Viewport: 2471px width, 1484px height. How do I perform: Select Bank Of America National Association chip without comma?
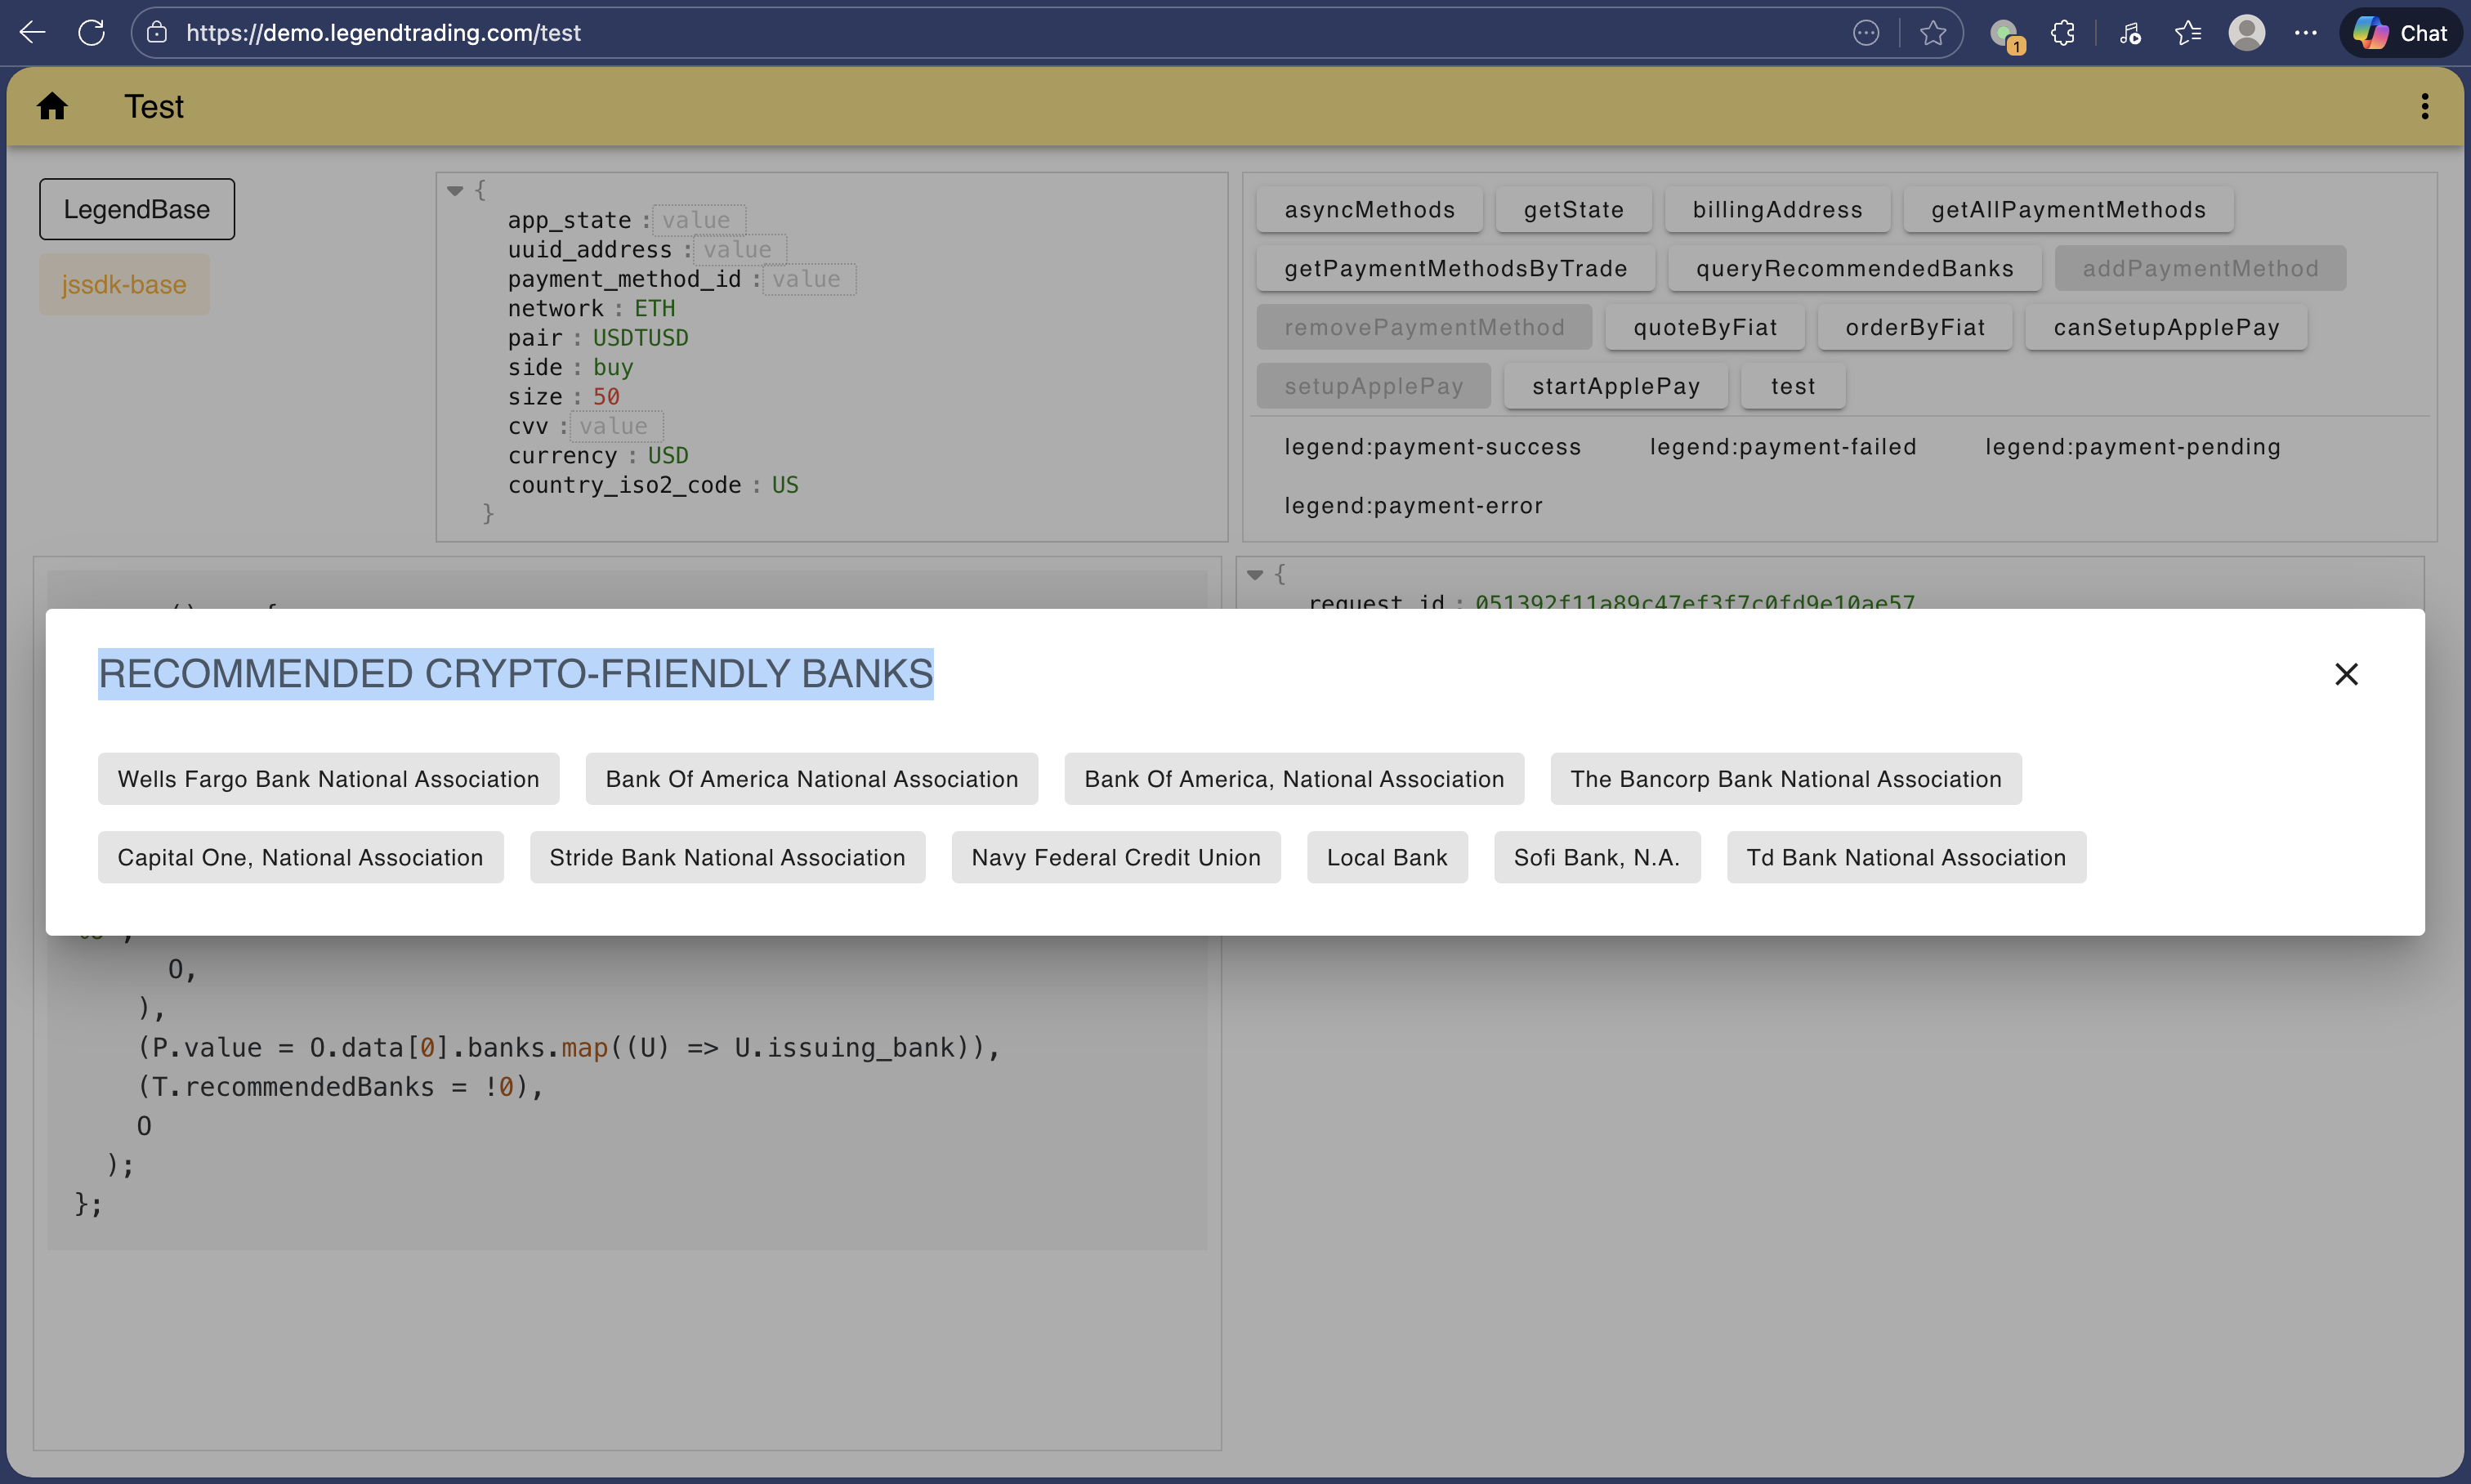click(x=812, y=779)
